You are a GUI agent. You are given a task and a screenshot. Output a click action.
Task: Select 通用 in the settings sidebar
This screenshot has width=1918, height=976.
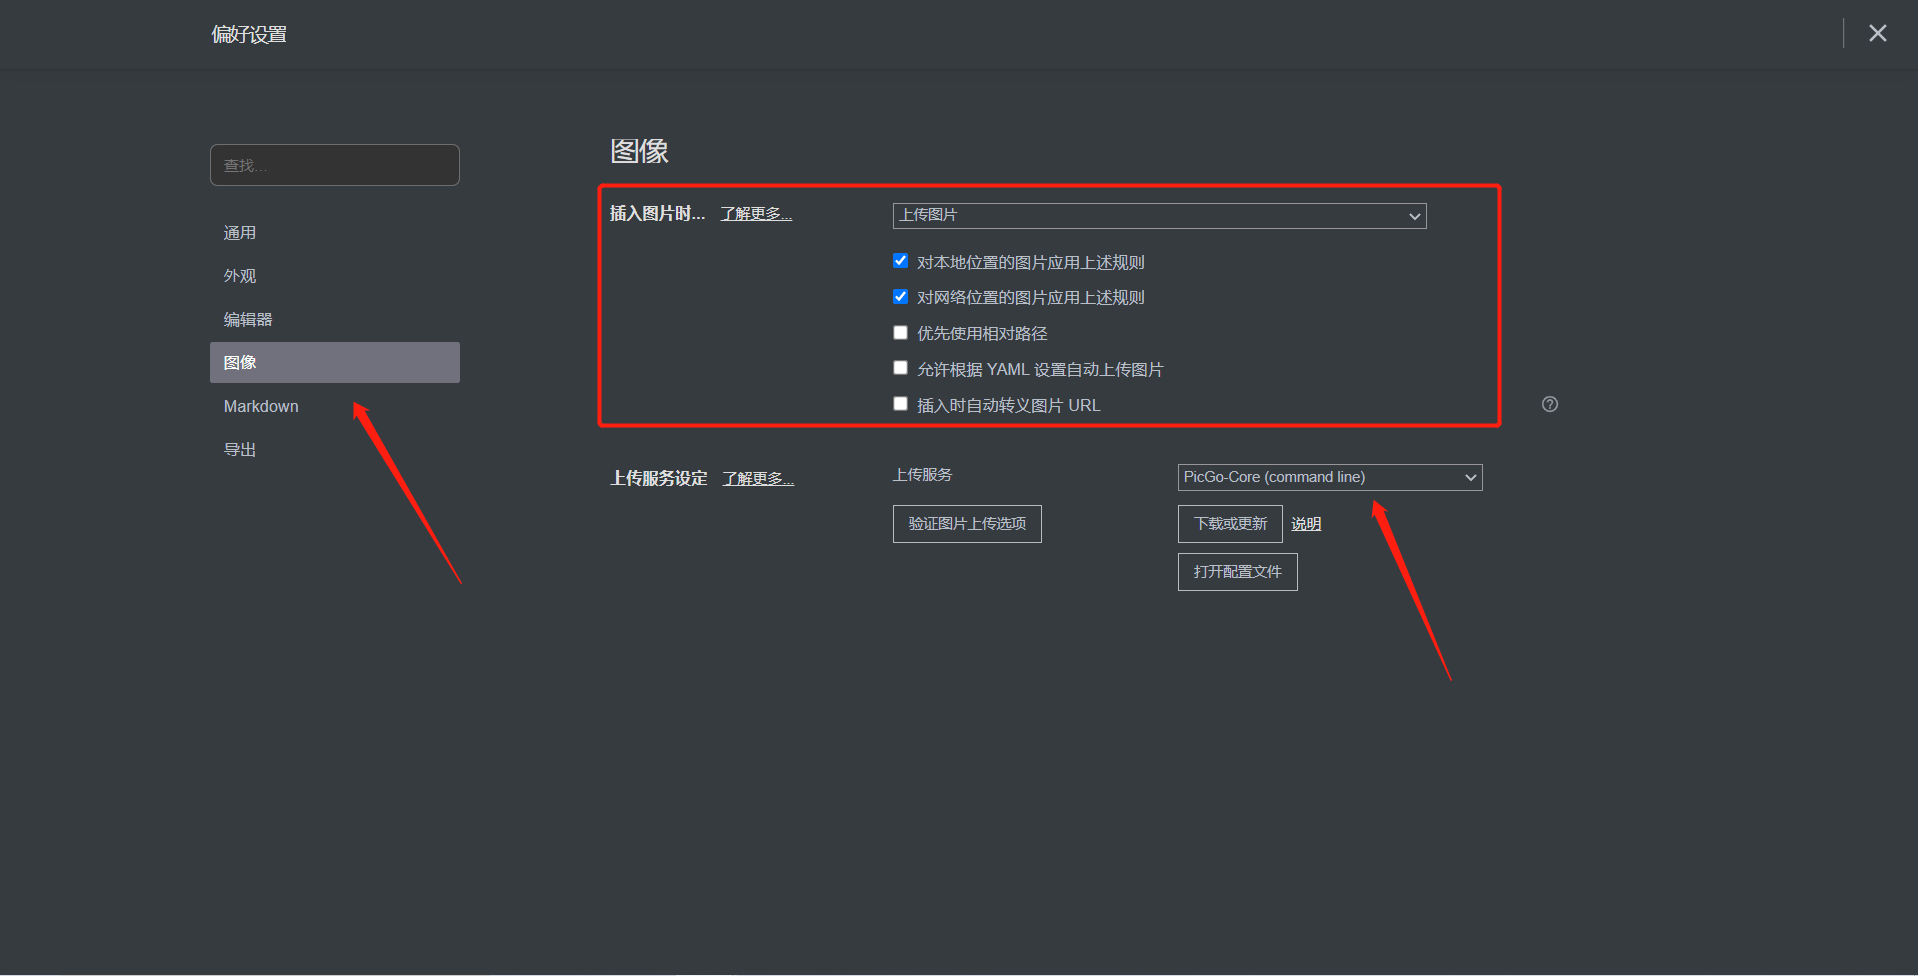click(335, 233)
